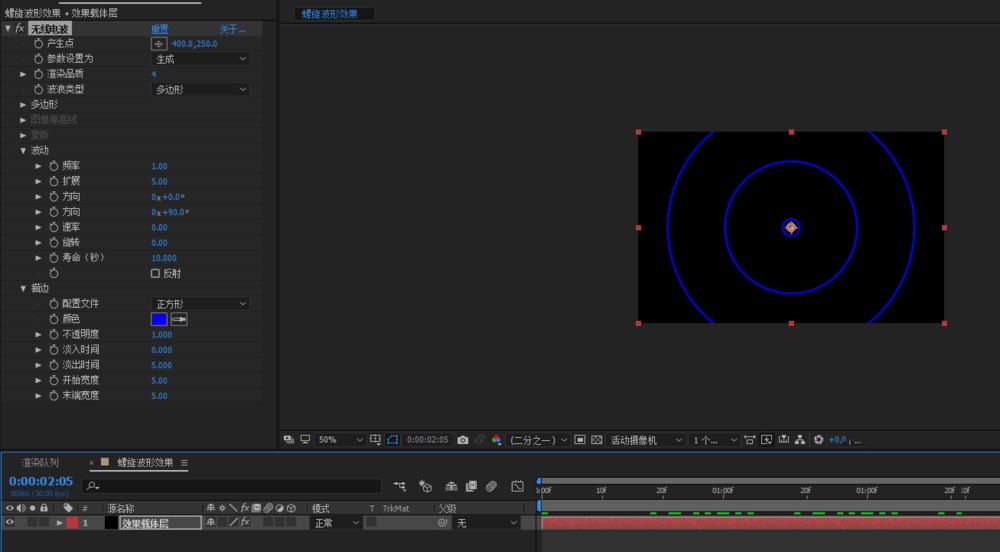Open the 配置文件 dropdown showing 正方形
This screenshot has width=1000, height=552.
coord(200,303)
